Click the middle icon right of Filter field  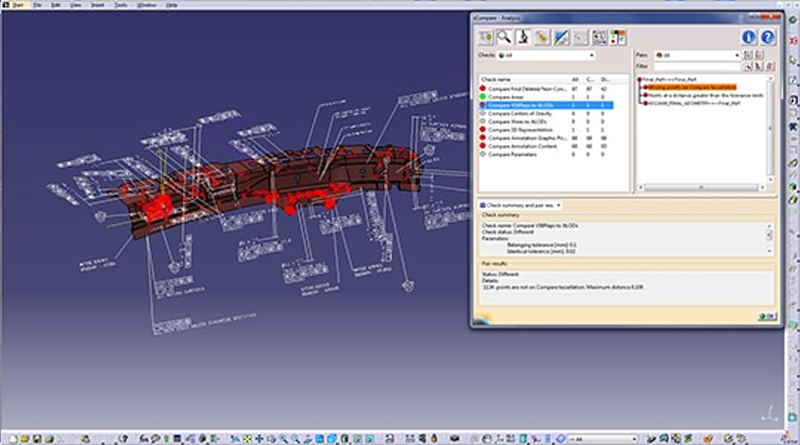(x=759, y=66)
